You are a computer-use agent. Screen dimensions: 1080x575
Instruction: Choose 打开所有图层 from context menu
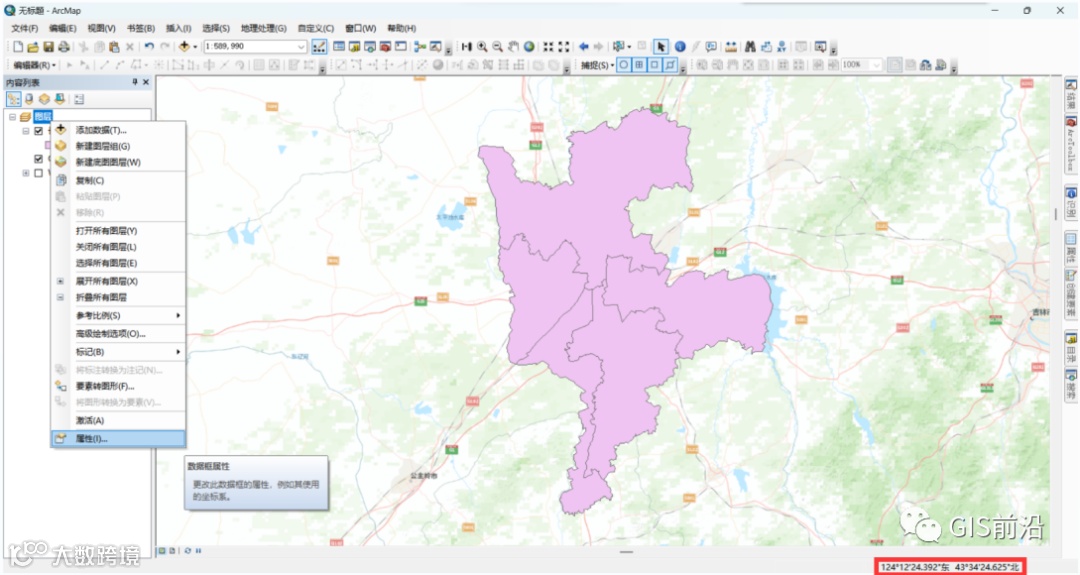pyautogui.click(x=118, y=231)
